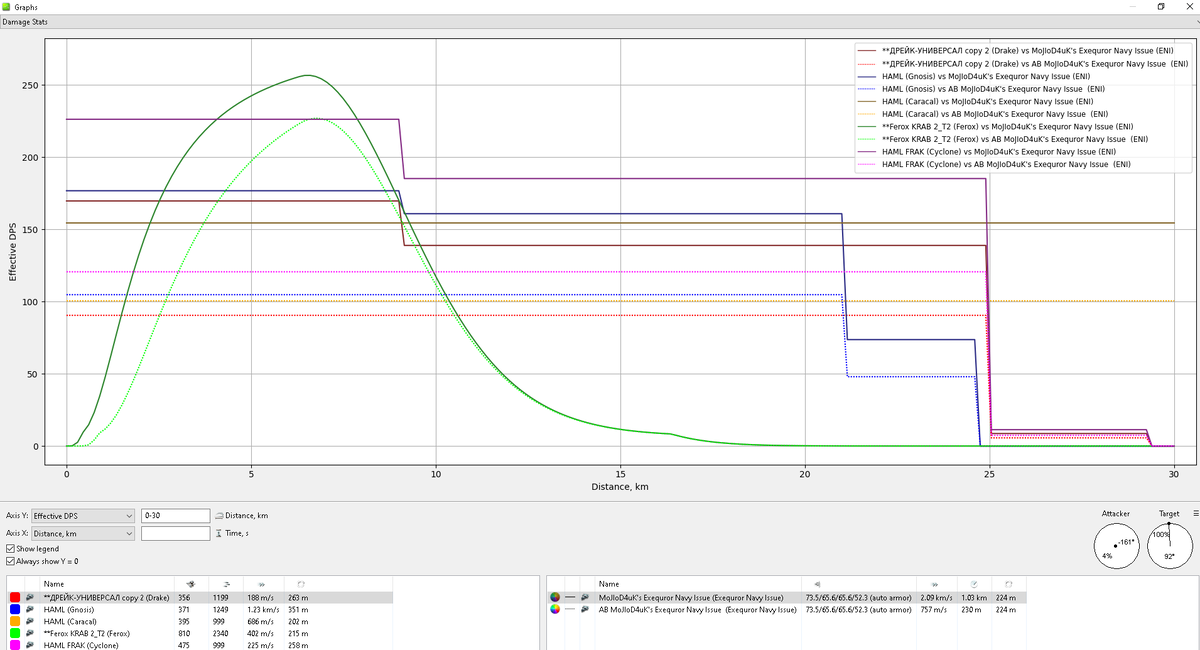Sort attackers by the DPS column icon
Screen dimensions: 1200x650
(x=190, y=583)
